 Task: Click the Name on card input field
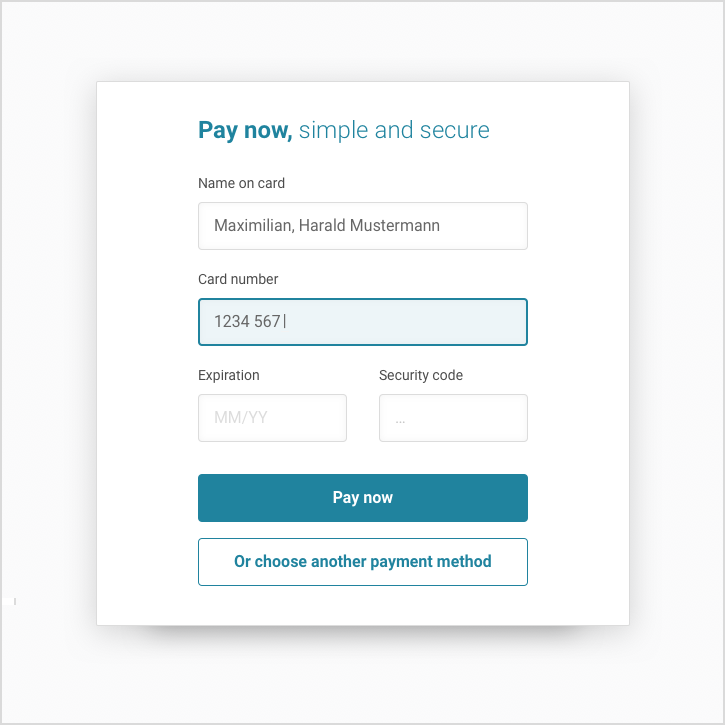click(x=362, y=226)
